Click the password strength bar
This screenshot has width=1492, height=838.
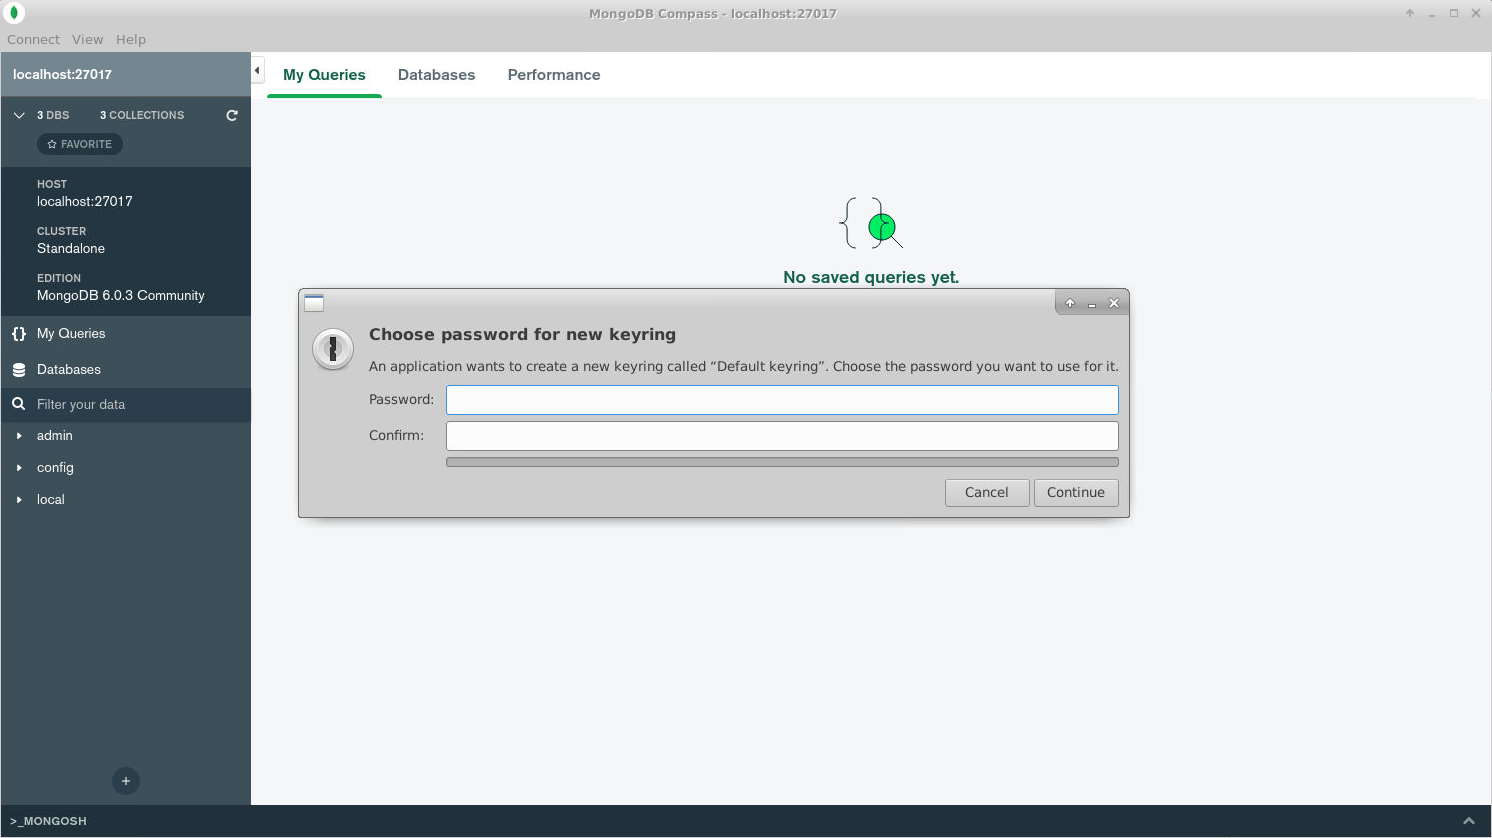tap(782, 462)
